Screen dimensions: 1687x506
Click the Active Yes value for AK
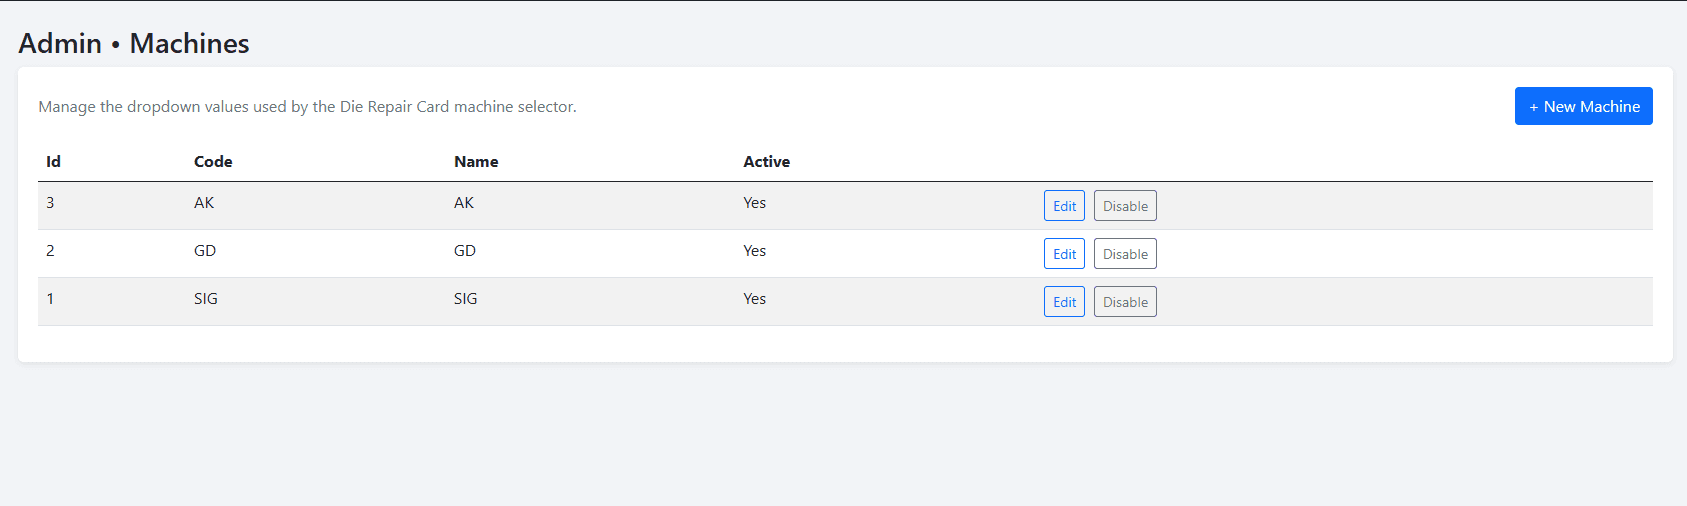[754, 203]
